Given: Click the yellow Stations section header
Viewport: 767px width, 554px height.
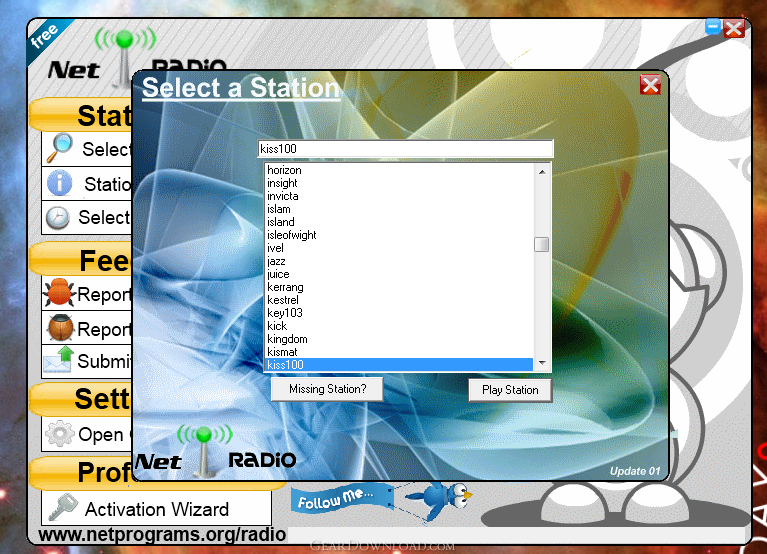Looking at the screenshot, I should point(81,115).
